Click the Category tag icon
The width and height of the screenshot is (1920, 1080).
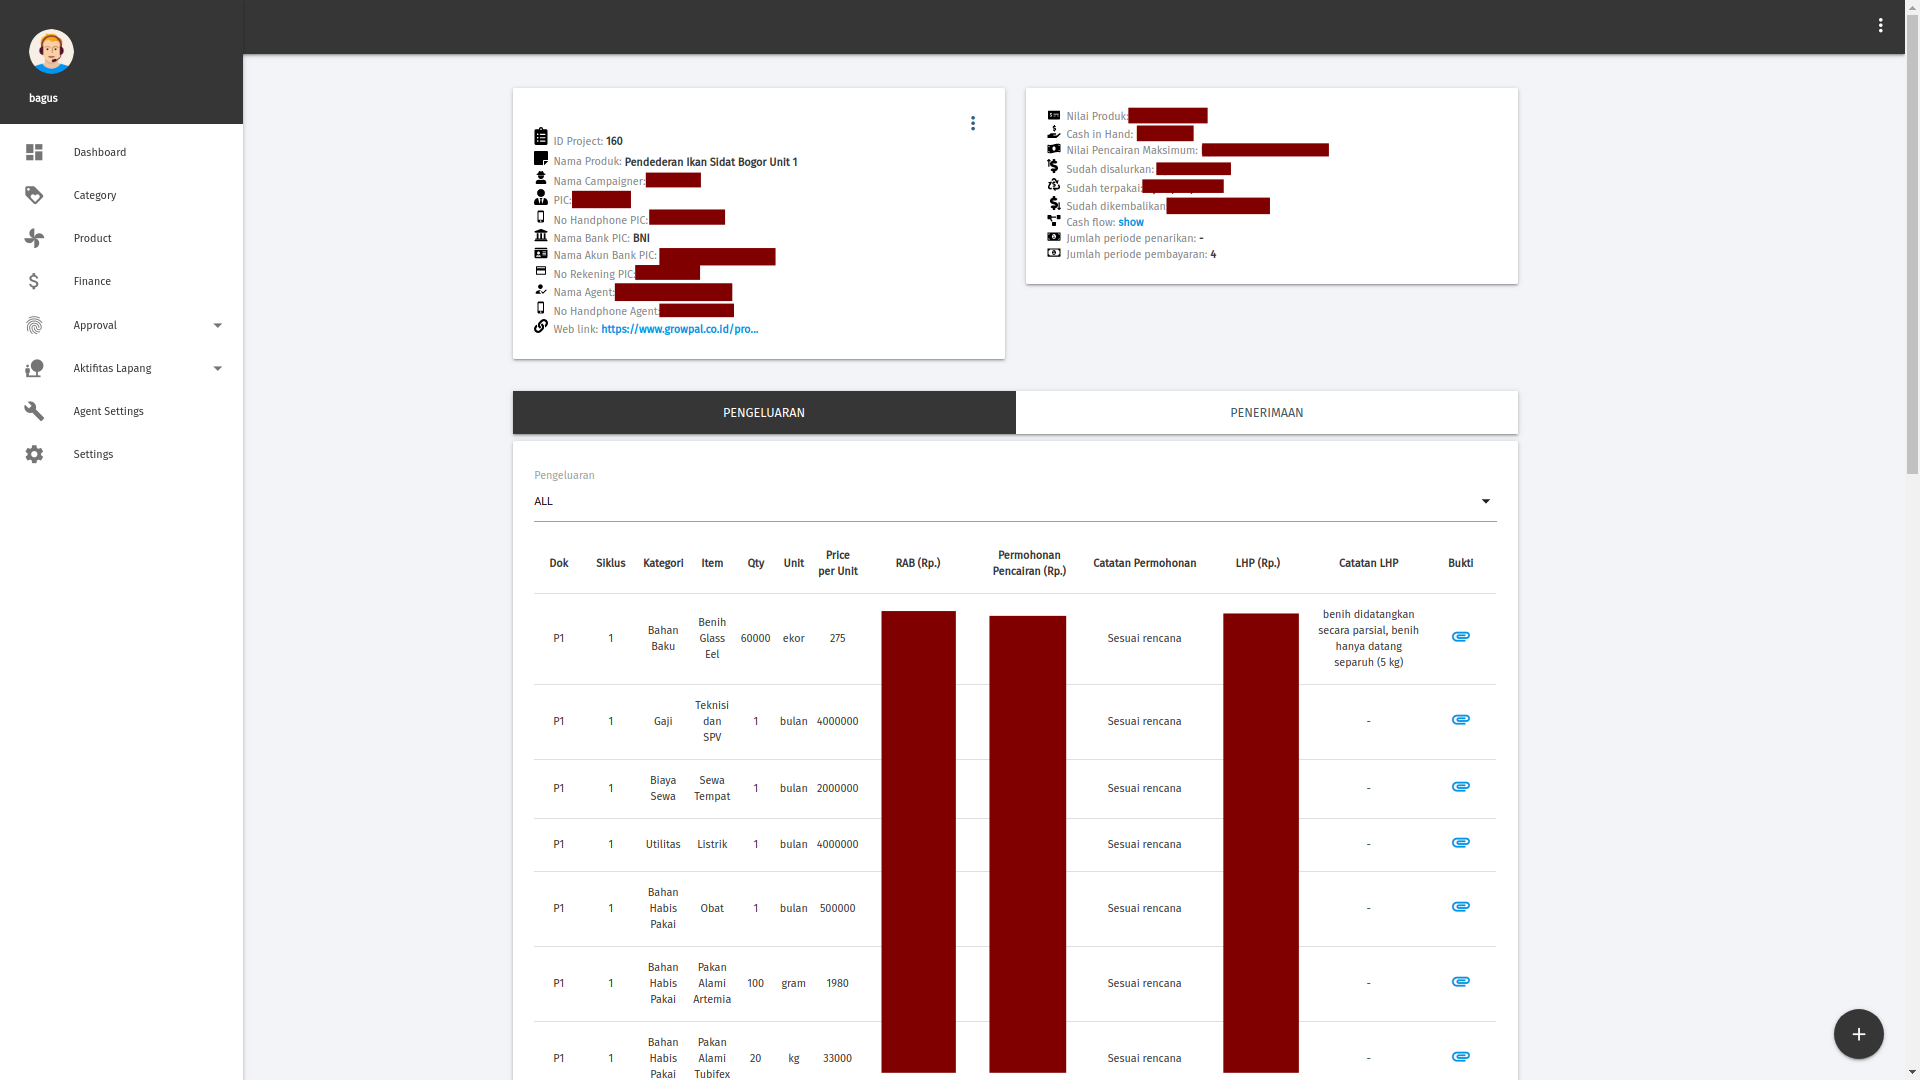(x=34, y=195)
